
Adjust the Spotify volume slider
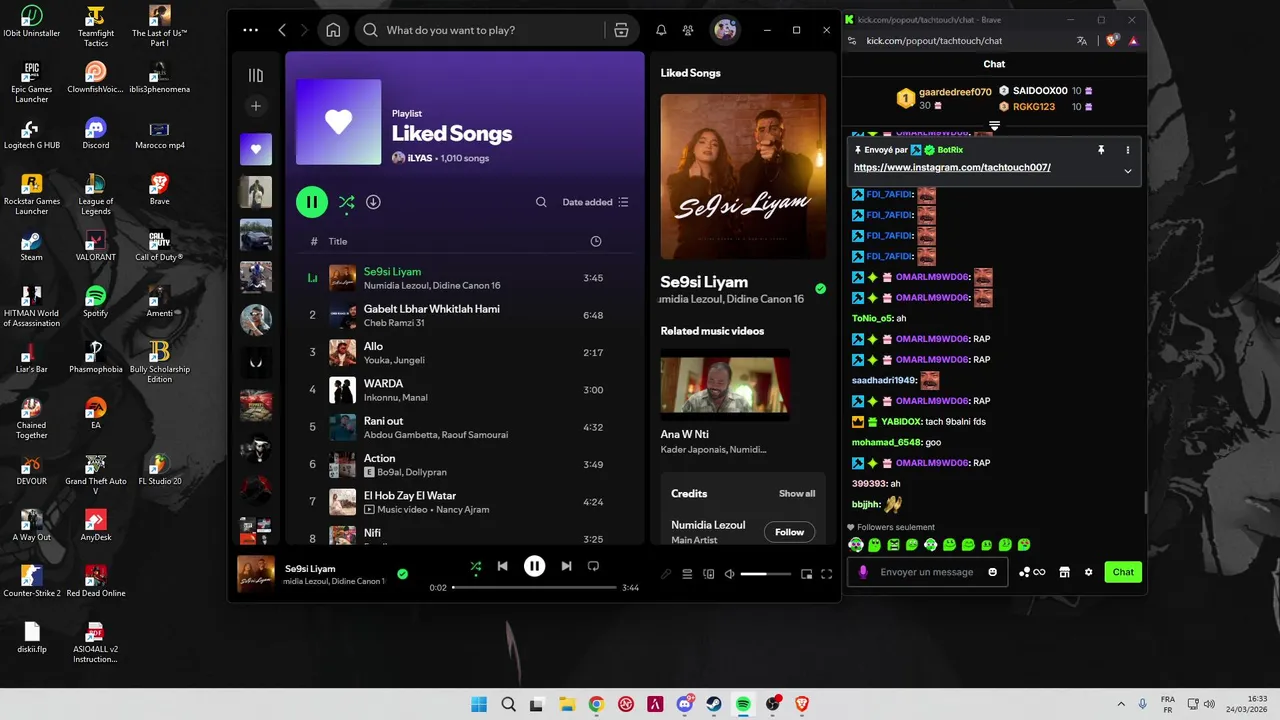766,574
